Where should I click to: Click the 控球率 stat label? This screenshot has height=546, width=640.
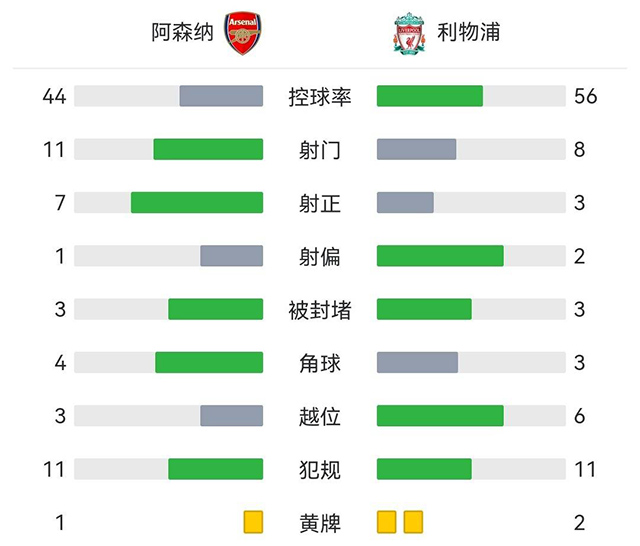320,97
